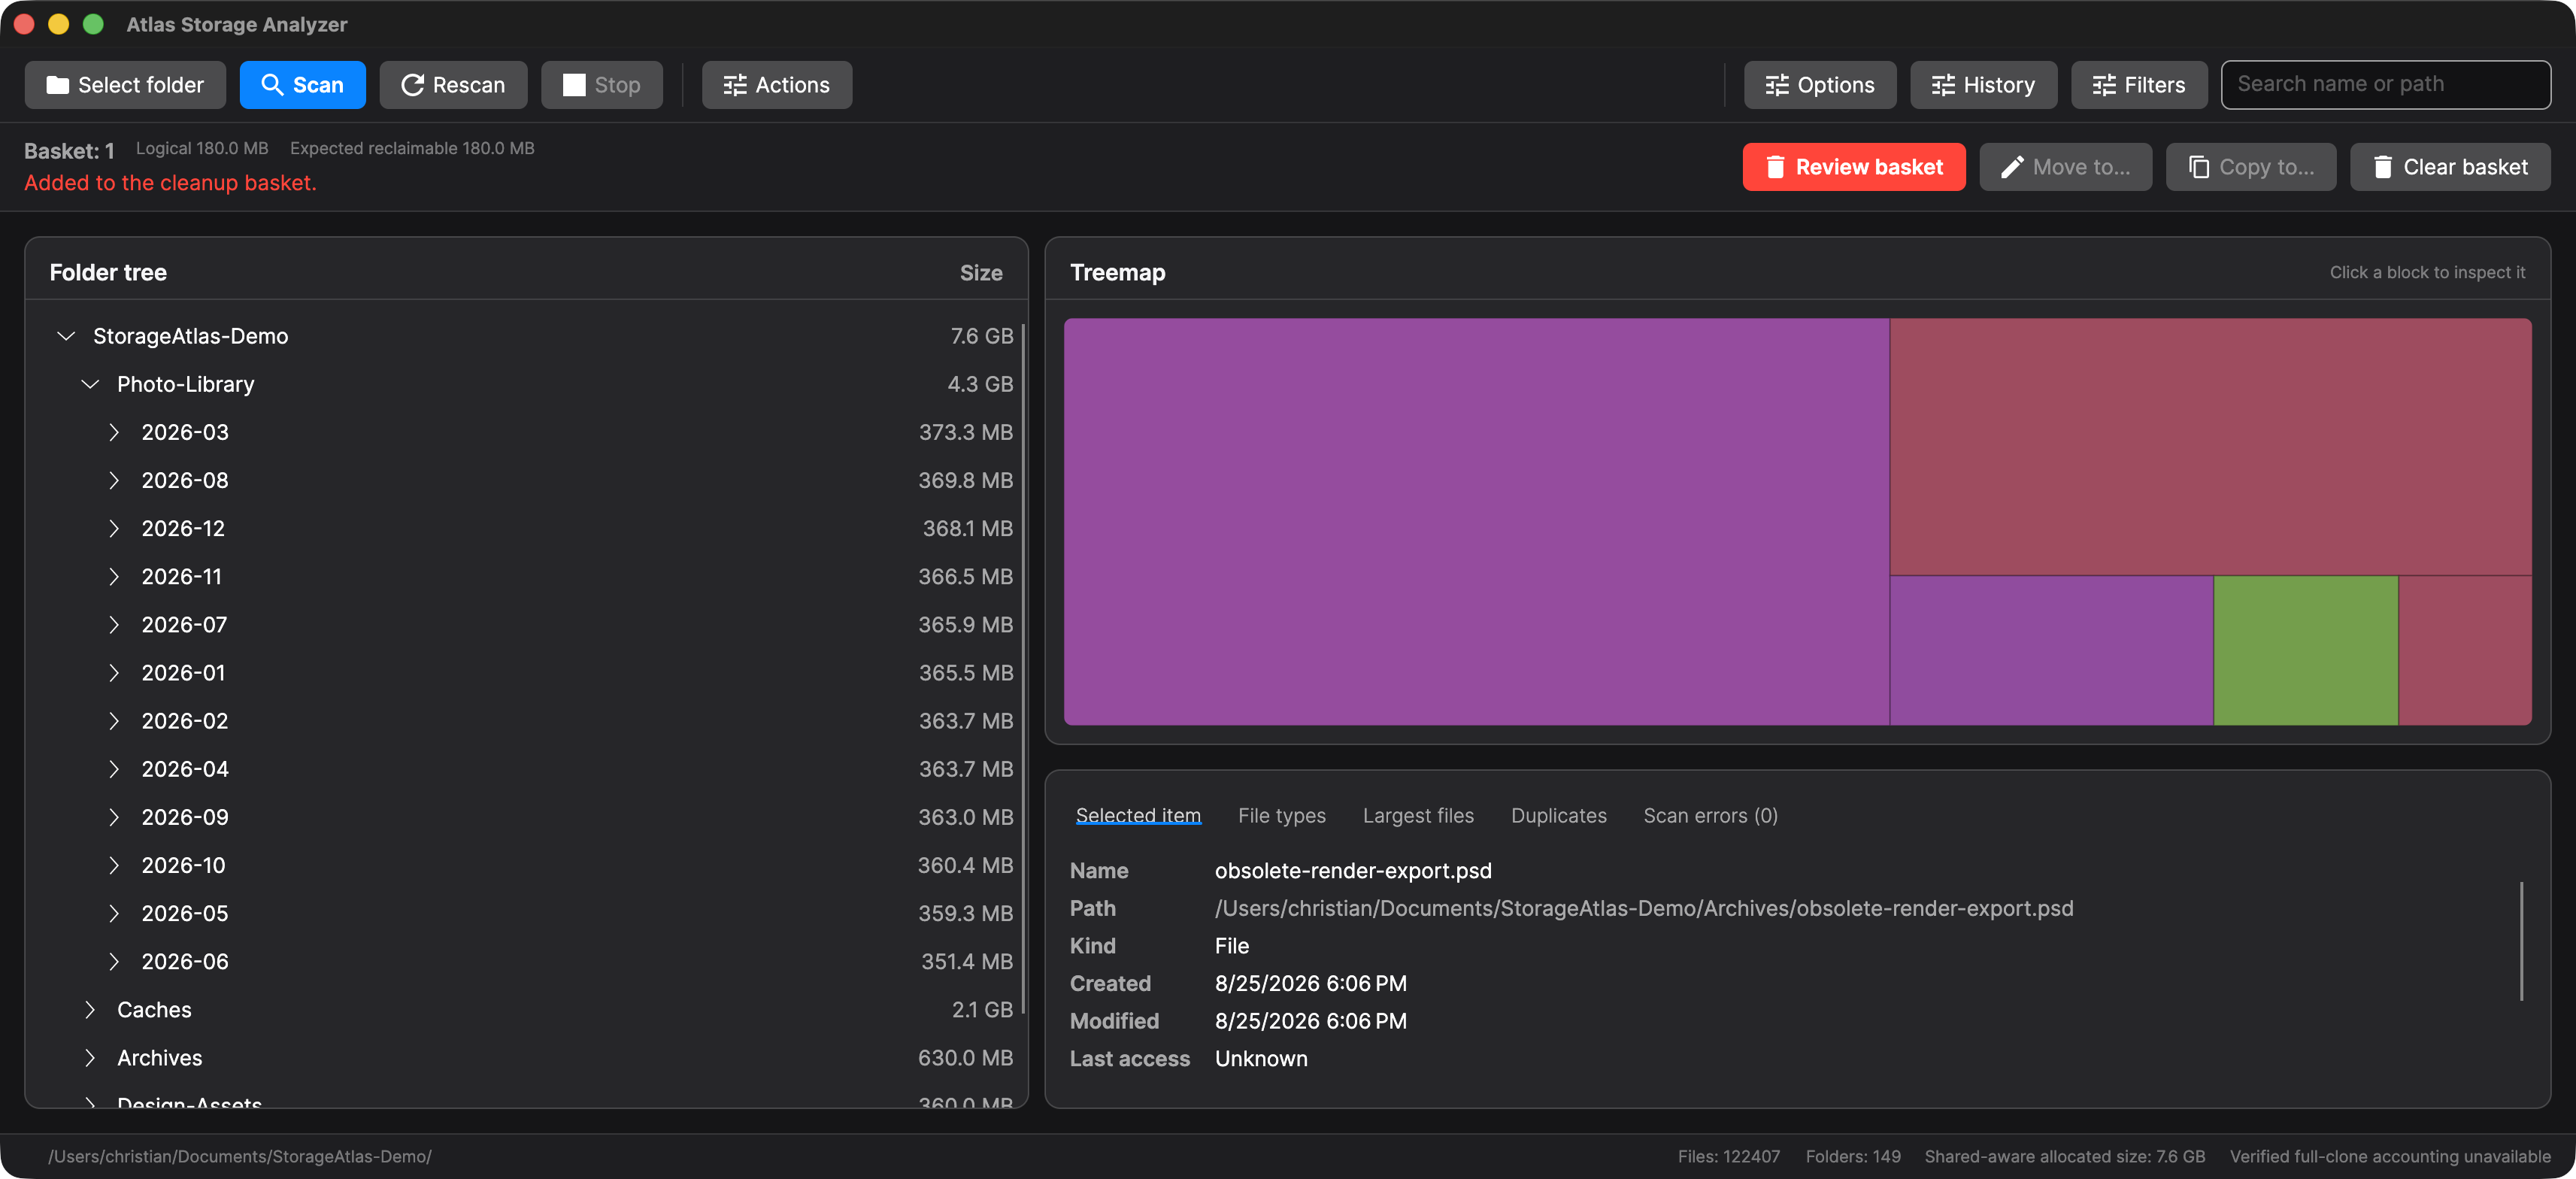Expand the Archives folder

click(90, 1058)
